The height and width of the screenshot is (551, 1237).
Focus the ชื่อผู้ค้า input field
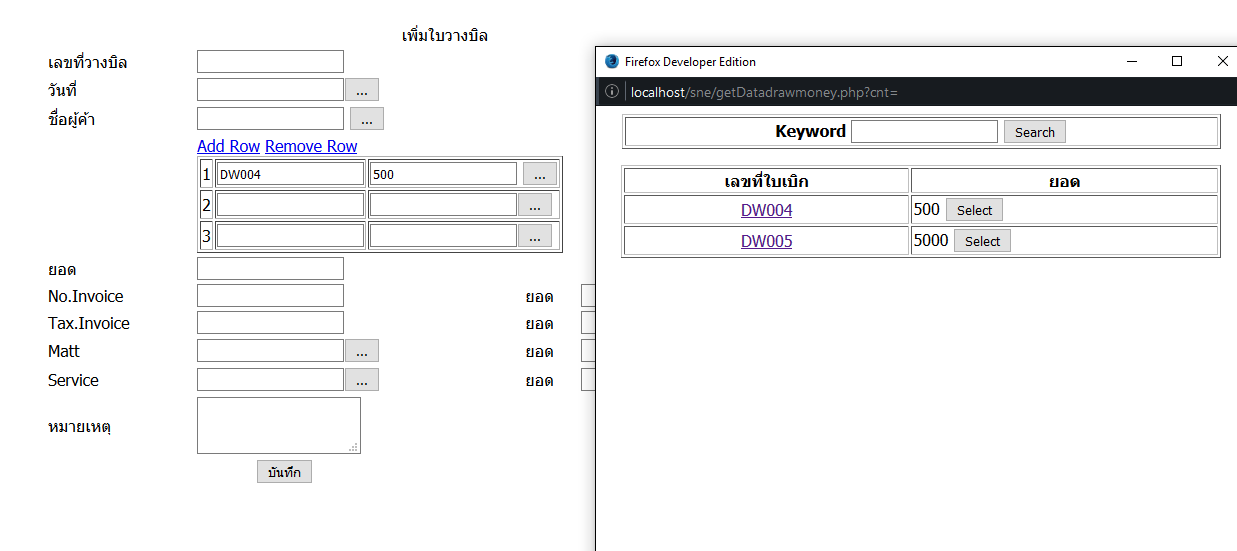point(270,119)
